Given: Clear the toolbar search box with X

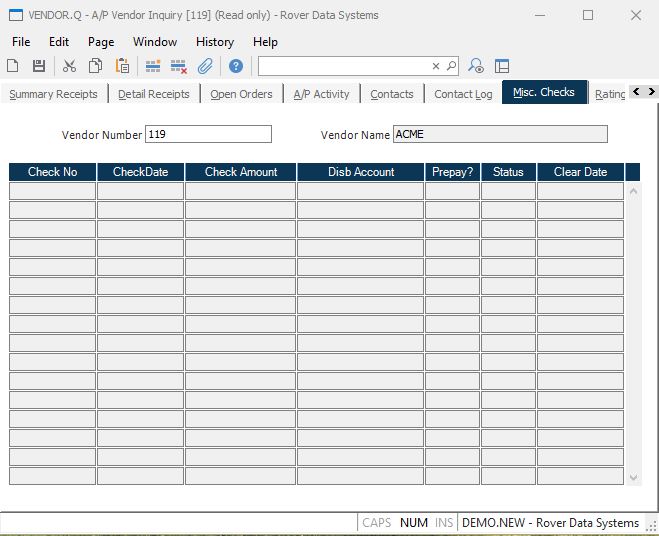Looking at the screenshot, I should 436,66.
